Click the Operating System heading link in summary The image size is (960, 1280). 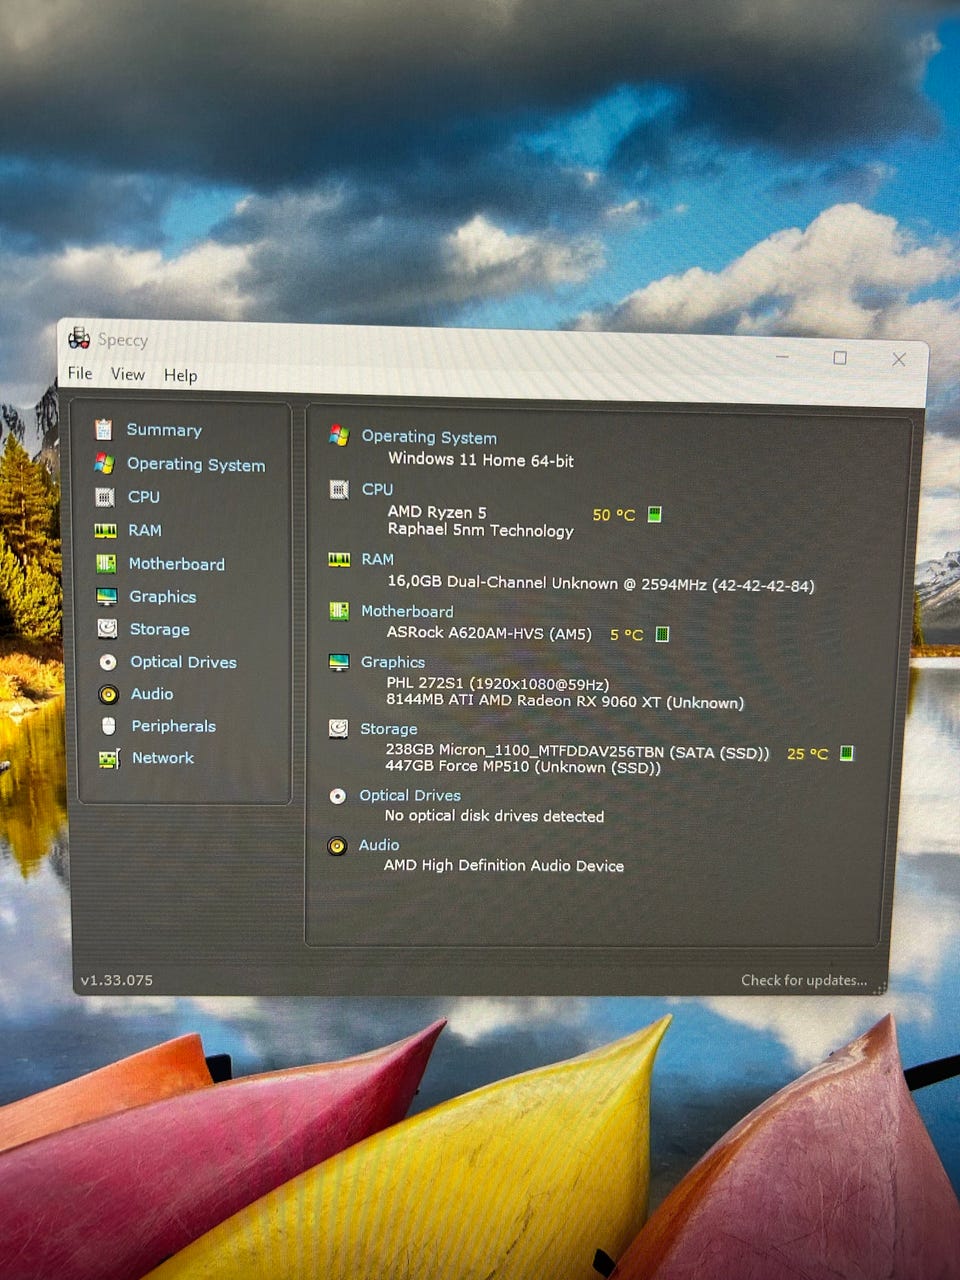coord(429,437)
